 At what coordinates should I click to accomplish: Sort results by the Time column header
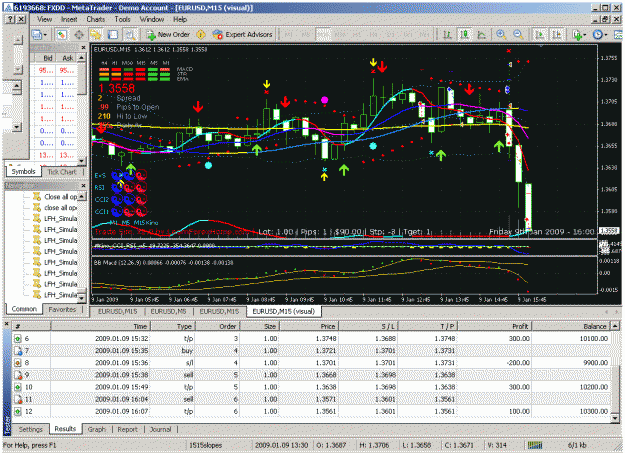(x=100, y=326)
